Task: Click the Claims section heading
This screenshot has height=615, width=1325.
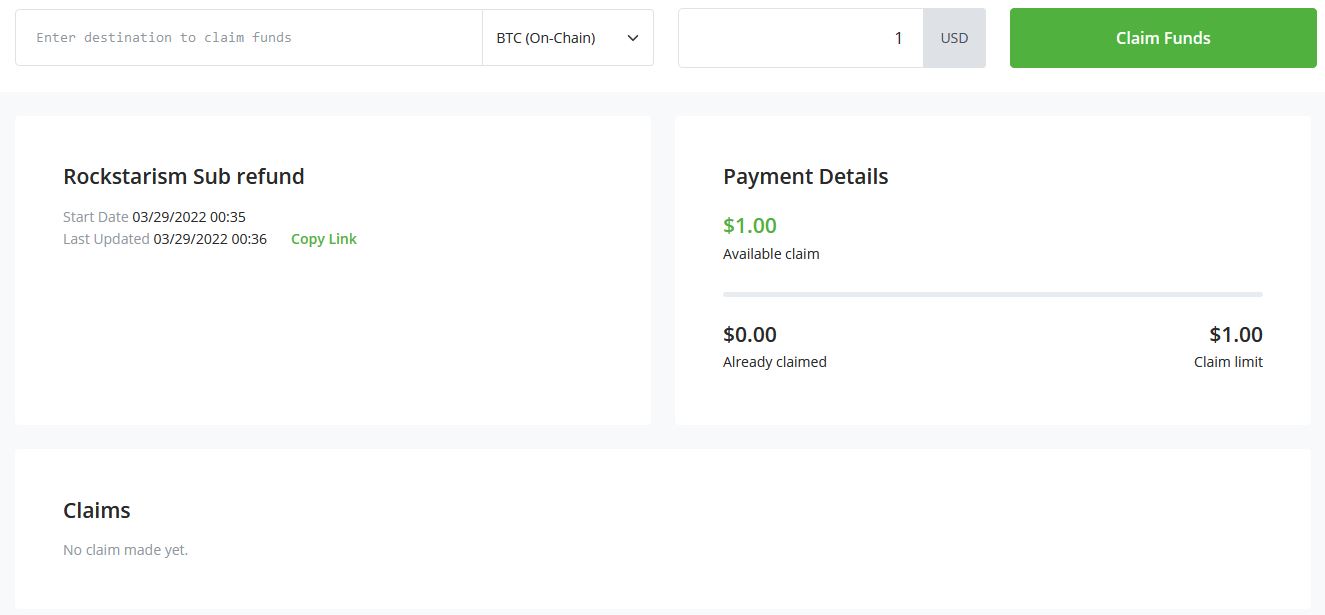Action: click(x=96, y=510)
